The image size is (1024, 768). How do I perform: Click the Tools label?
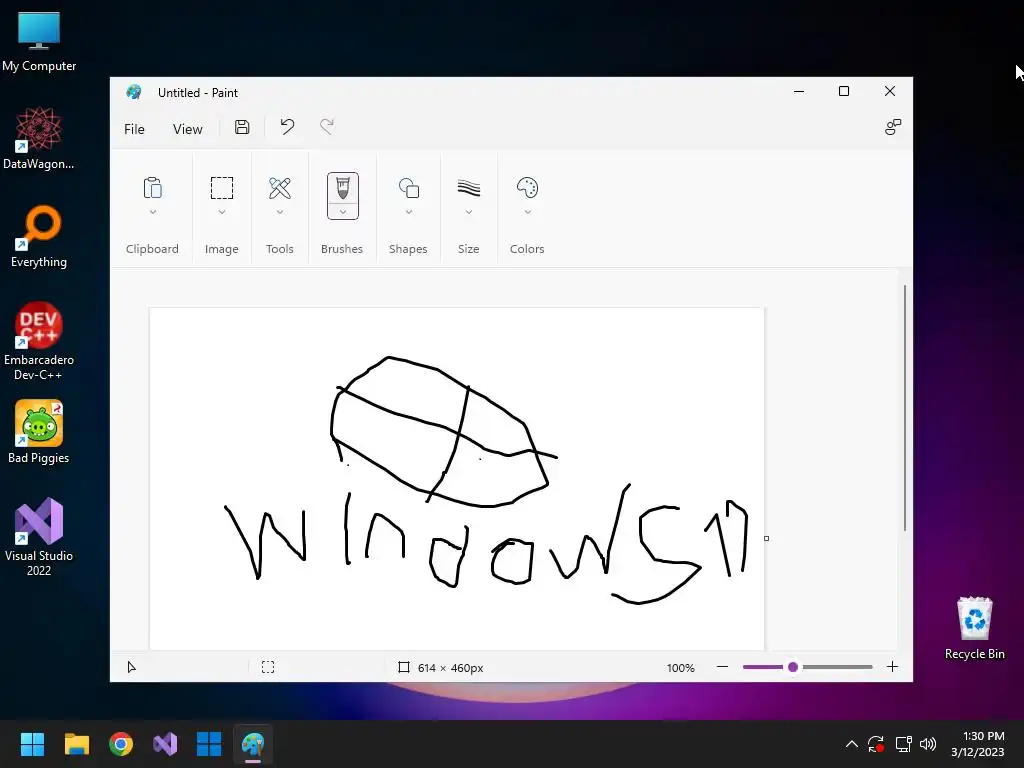coord(280,249)
